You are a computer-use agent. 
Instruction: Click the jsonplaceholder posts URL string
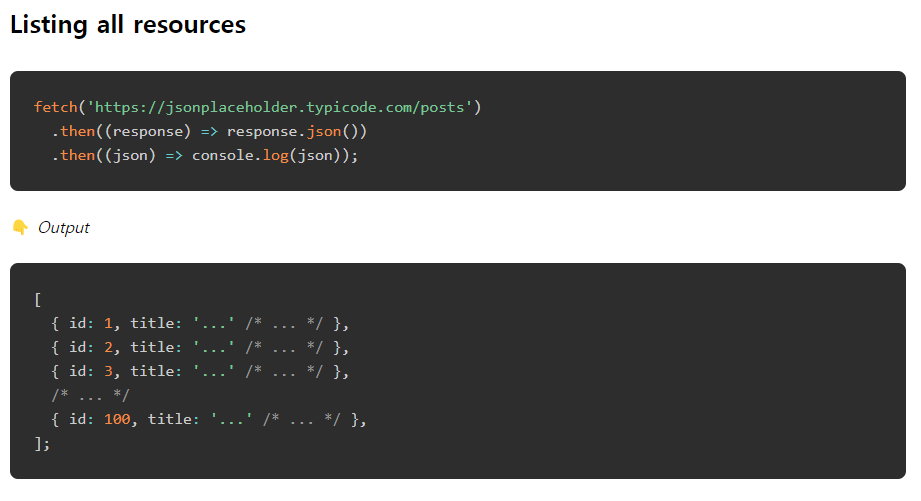click(x=280, y=107)
